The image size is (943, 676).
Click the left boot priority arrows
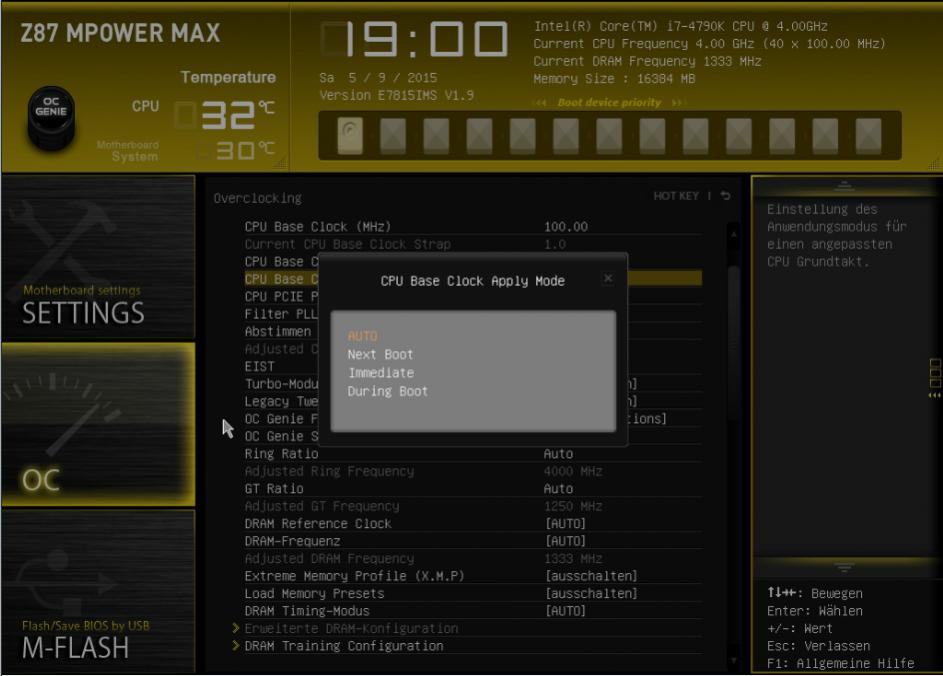[540, 103]
